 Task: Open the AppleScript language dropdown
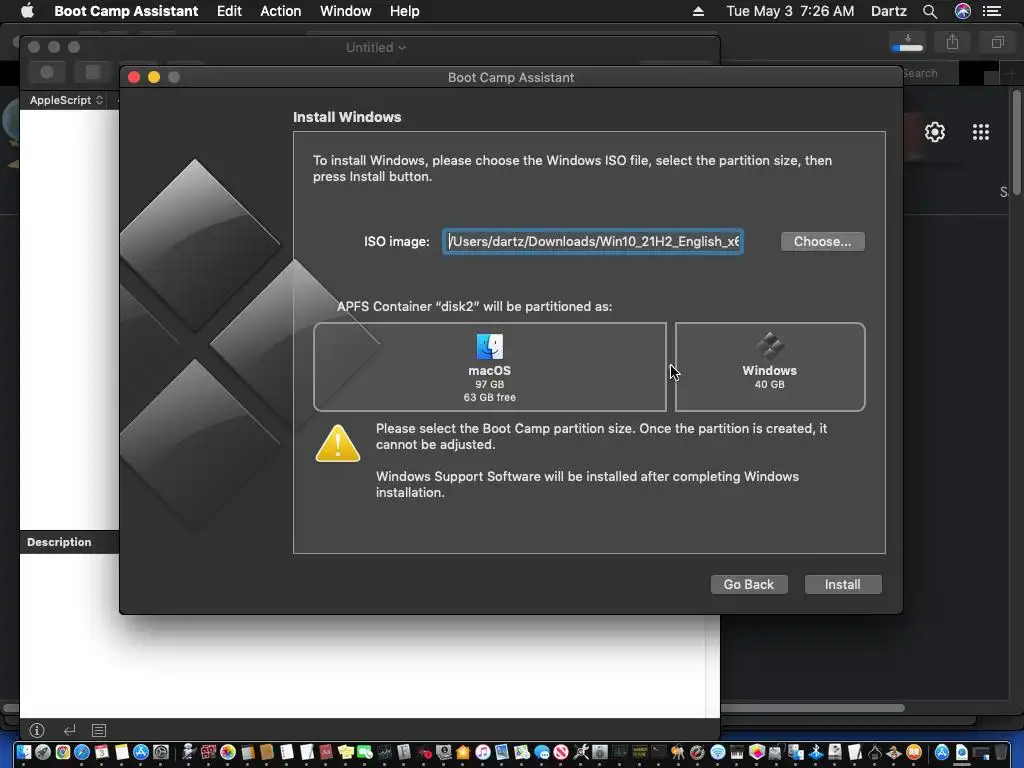[67, 100]
